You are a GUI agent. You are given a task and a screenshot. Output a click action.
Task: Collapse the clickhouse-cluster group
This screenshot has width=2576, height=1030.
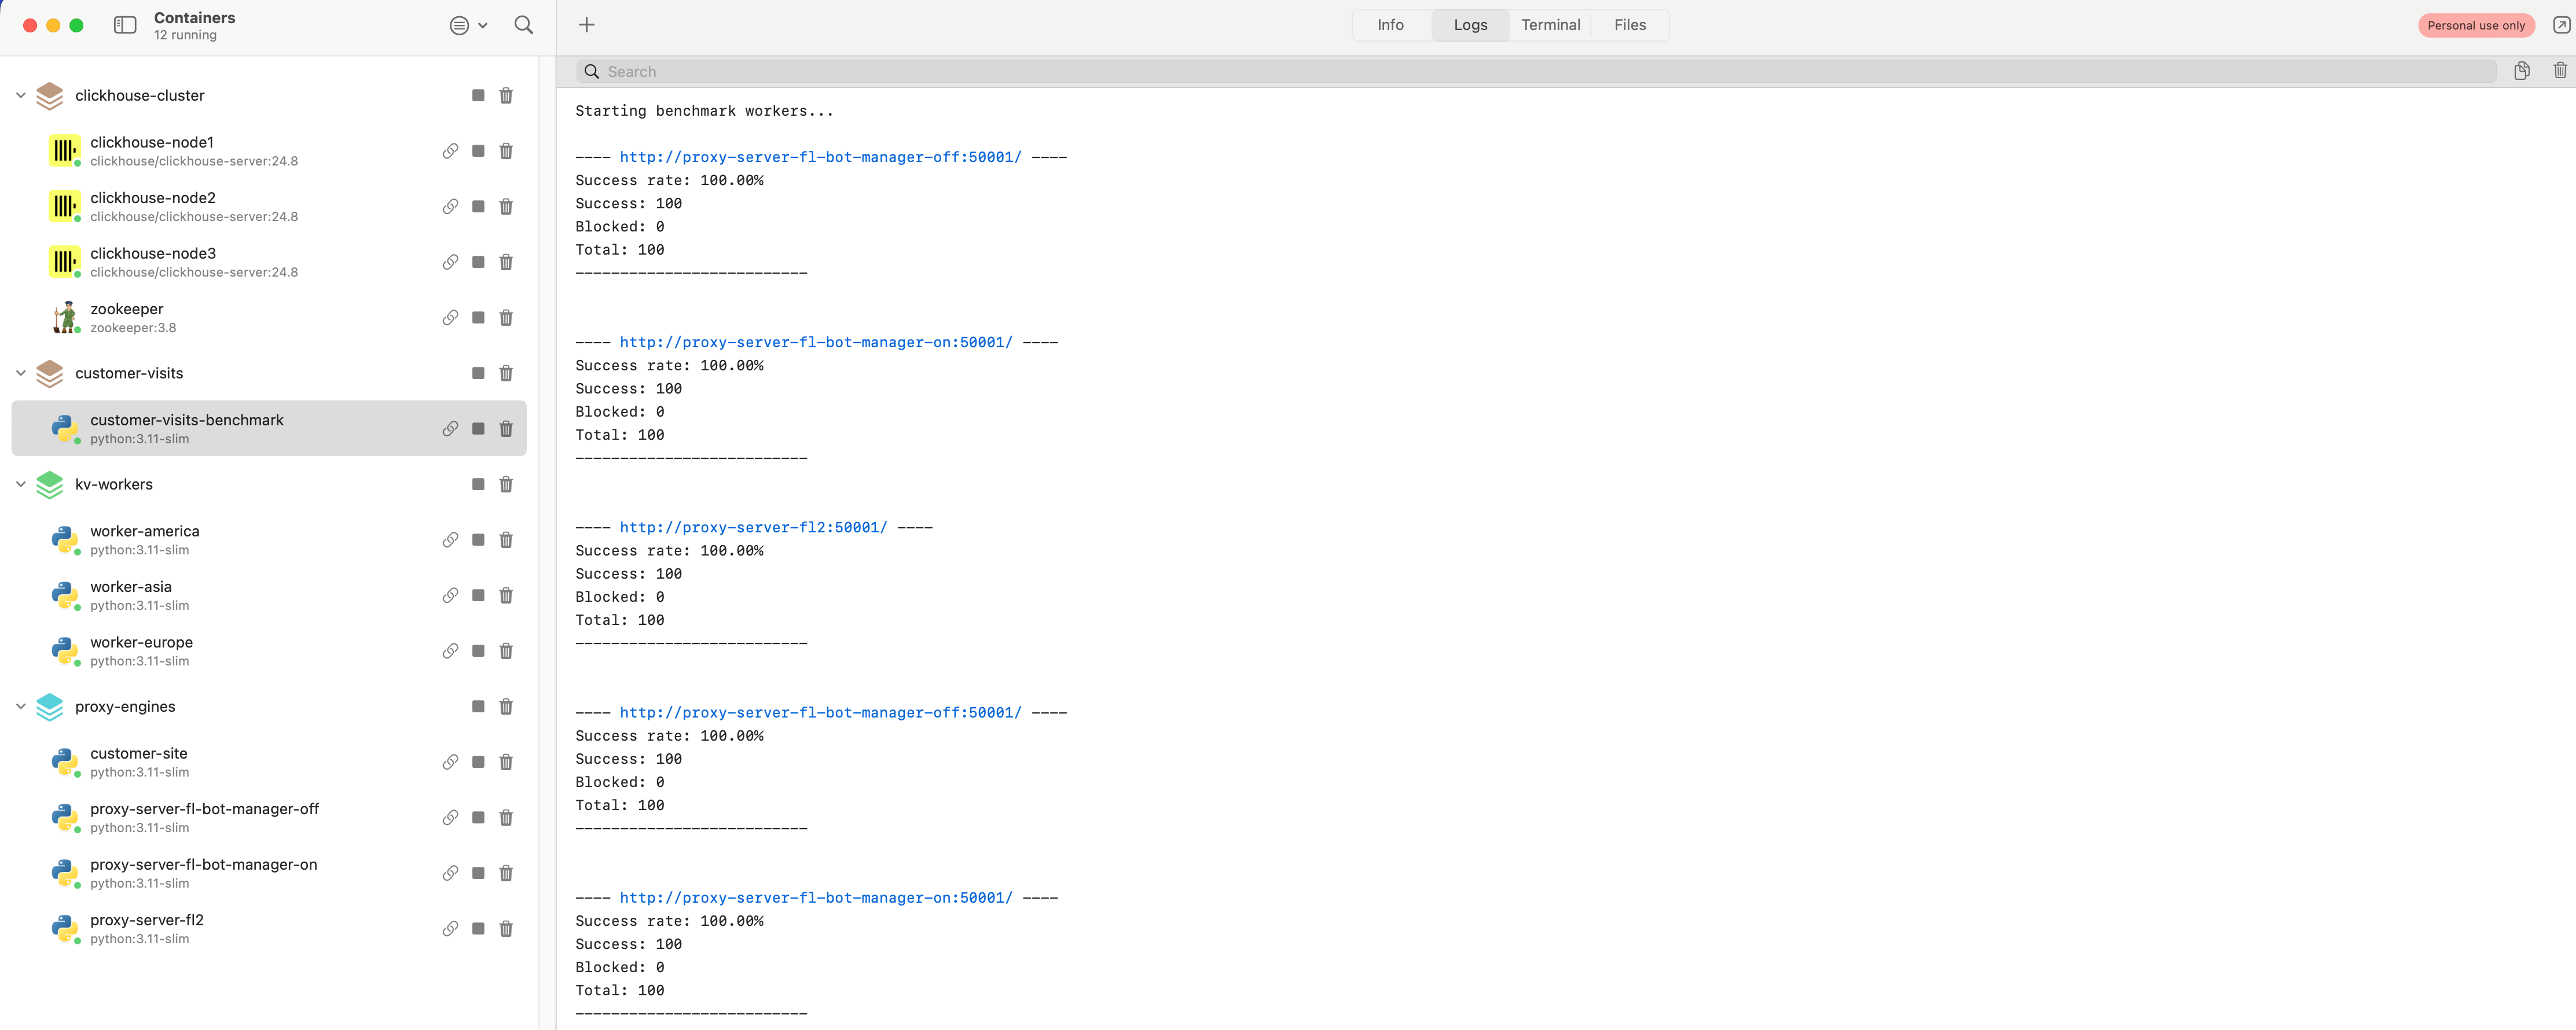(21, 96)
